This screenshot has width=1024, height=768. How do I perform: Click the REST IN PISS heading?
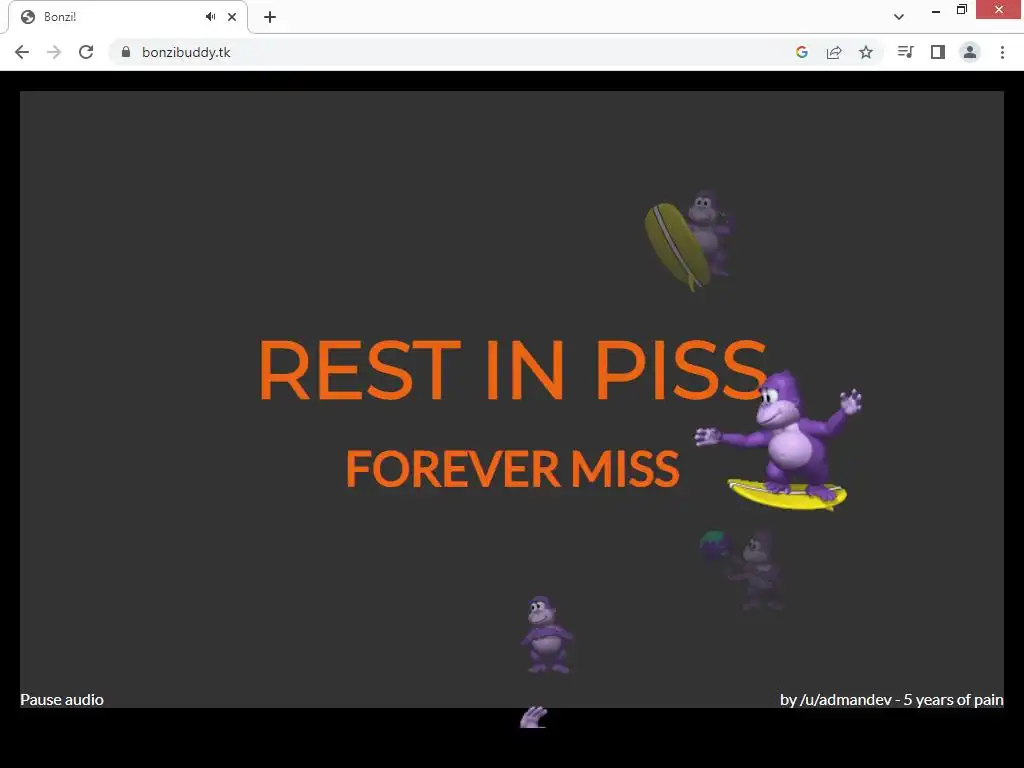513,370
